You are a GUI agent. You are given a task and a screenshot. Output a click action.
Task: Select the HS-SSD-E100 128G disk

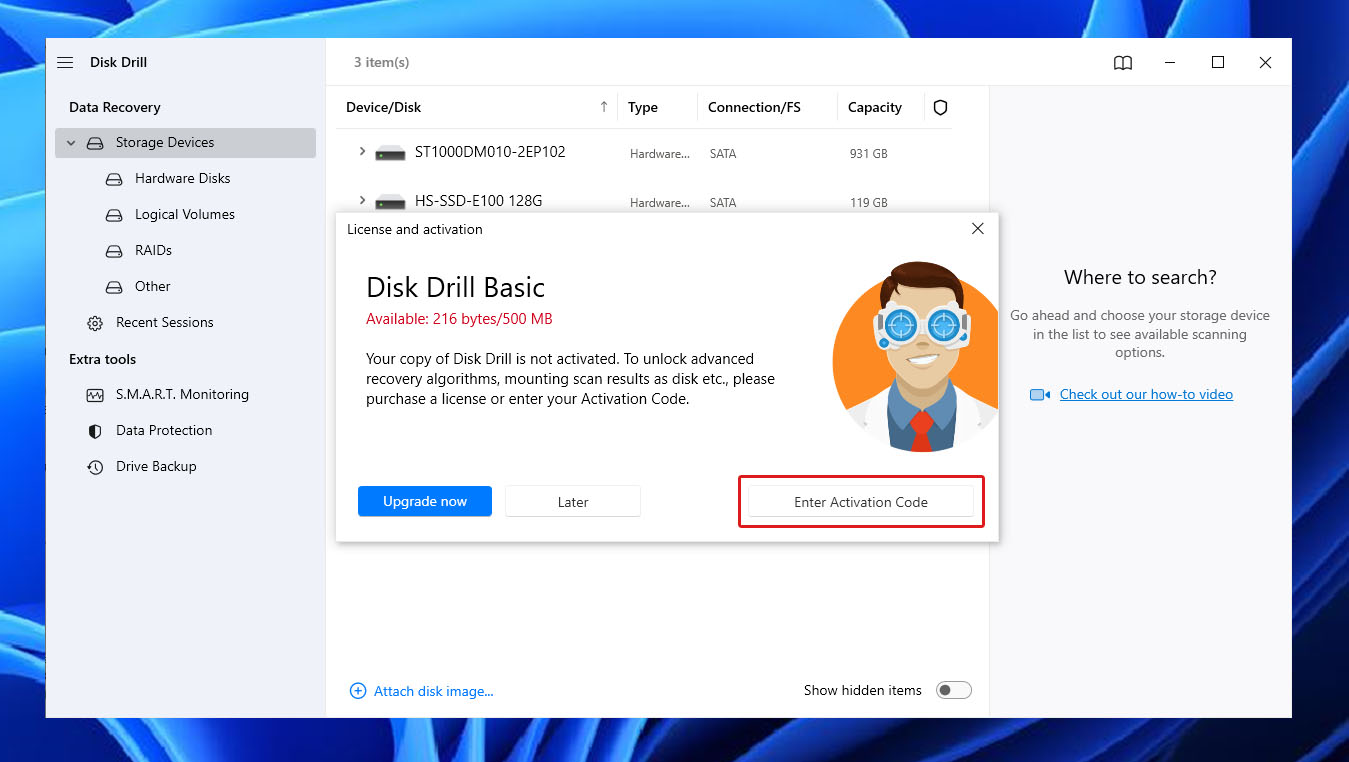coord(478,200)
